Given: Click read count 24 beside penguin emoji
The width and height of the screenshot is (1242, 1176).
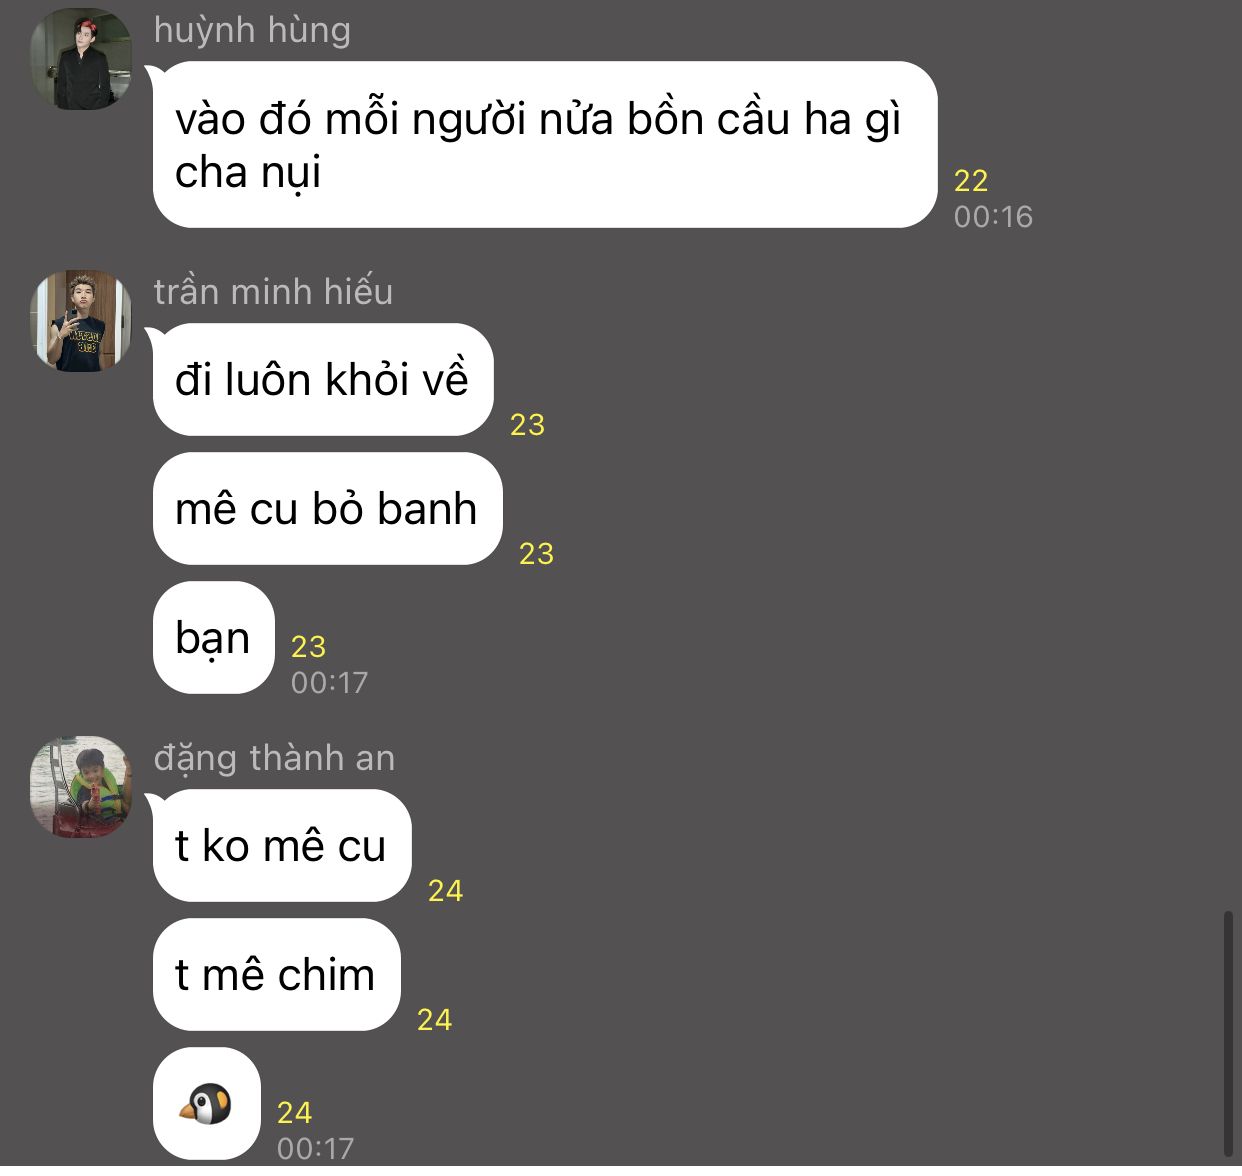Looking at the screenshot, I should (x=294, y=1113).
